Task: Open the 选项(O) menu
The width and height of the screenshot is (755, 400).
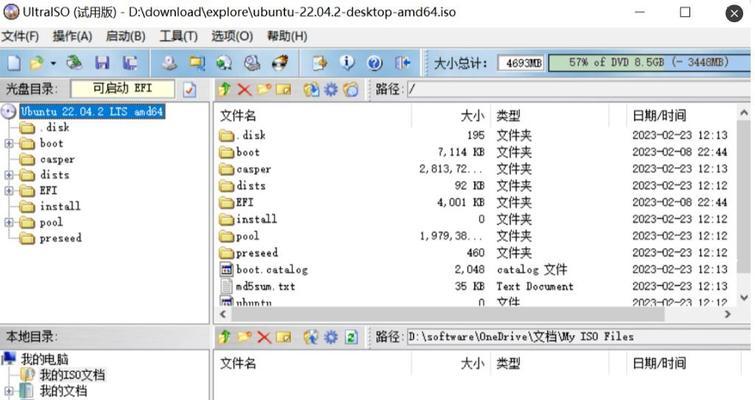Action: pos(232,36)
